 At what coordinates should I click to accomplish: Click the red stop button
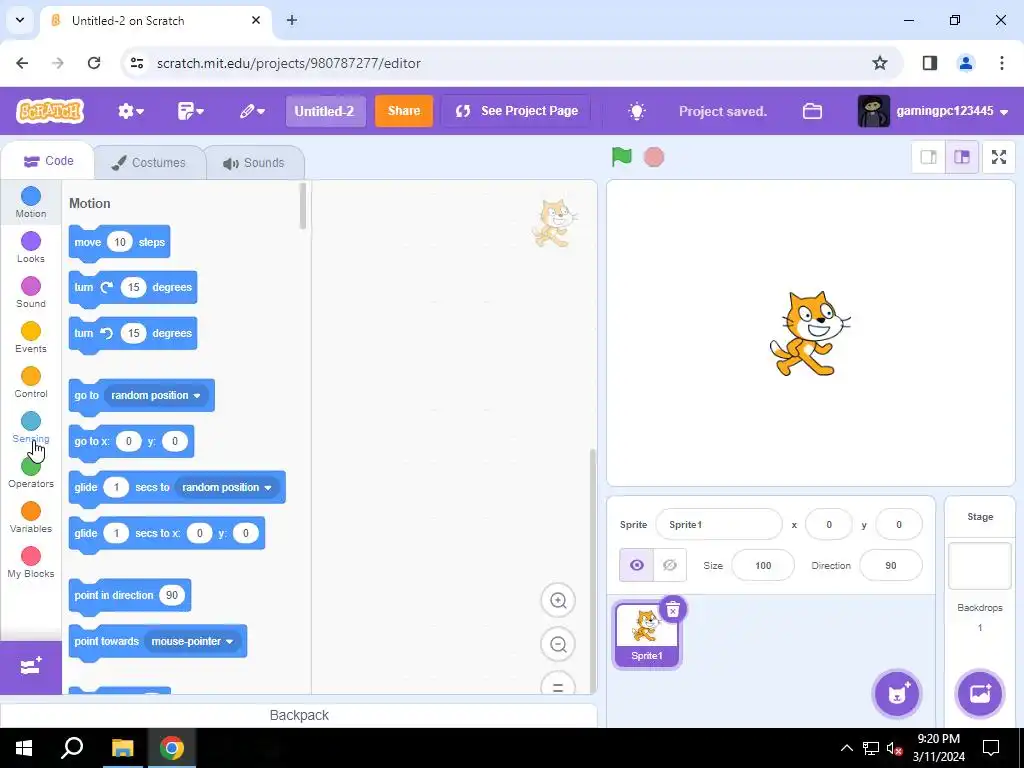coord(654,157)
